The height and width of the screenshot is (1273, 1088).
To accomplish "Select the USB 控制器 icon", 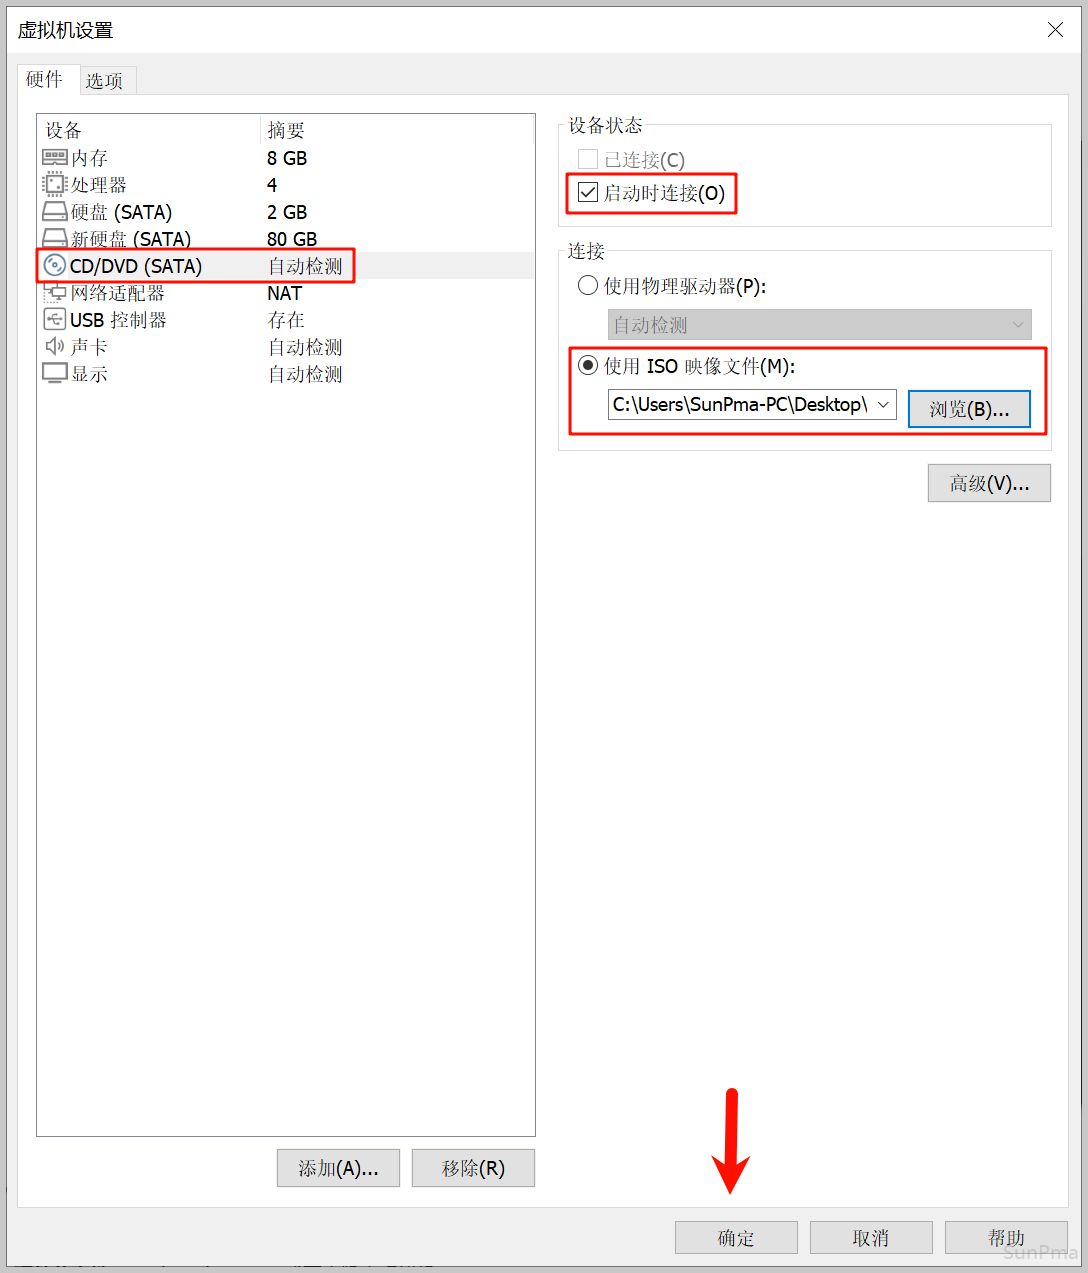I will (x=55, y=320).
